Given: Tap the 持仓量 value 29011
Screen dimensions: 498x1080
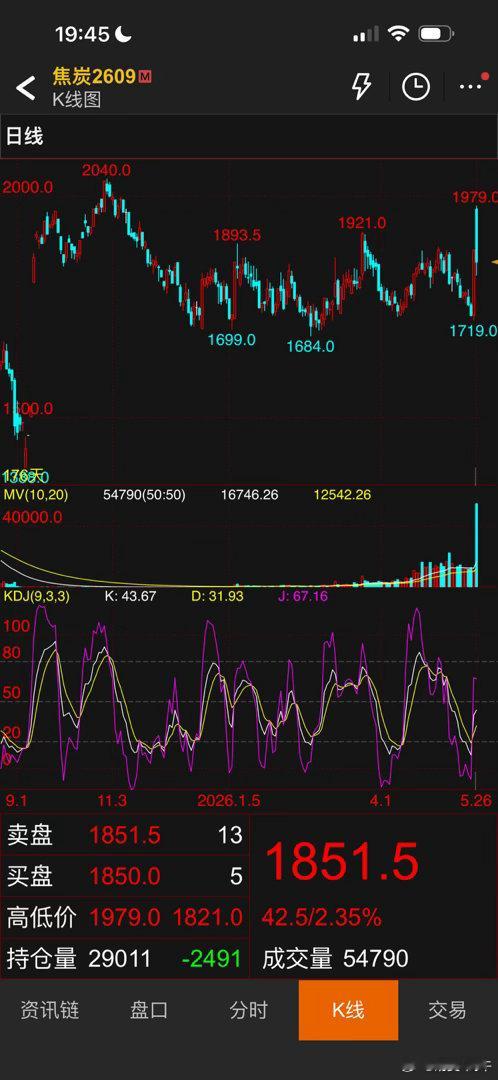Looking at the screenshot, I should (119, 958).
